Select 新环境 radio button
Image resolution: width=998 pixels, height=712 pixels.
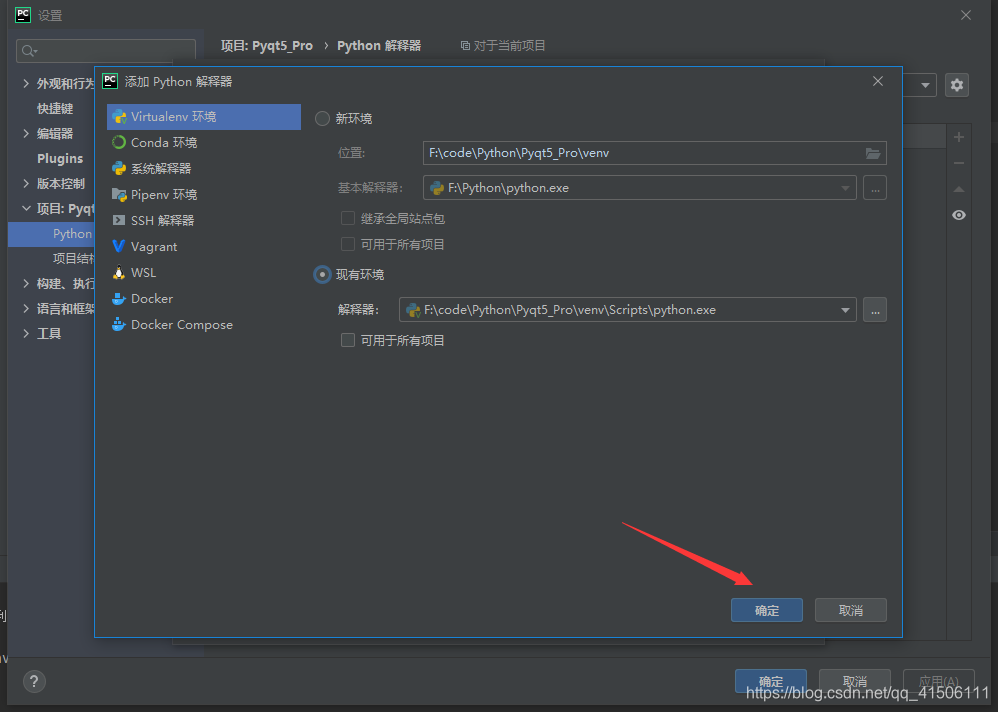tap(323, 118)
